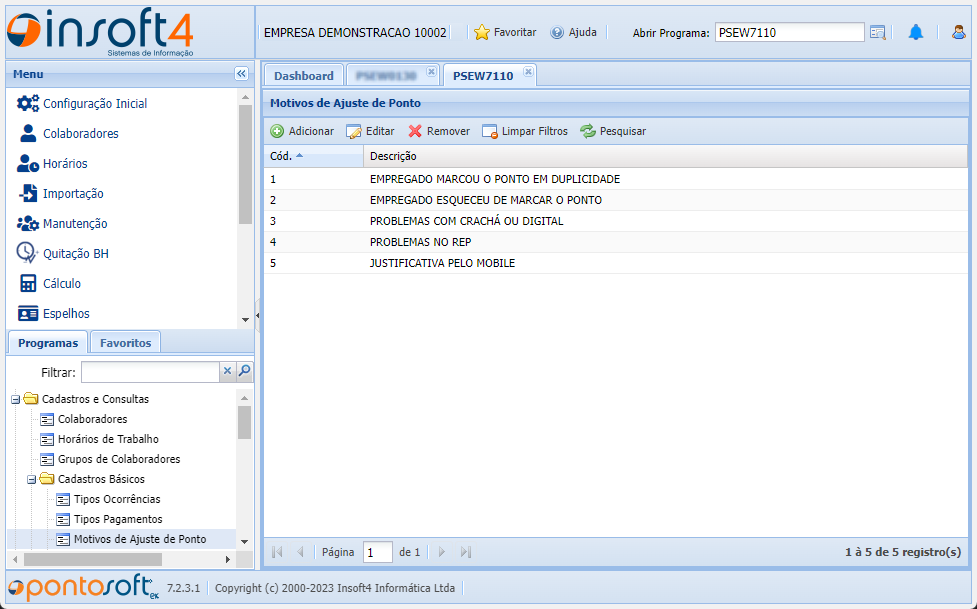Open notifications with the bell icon
The height and width of the screenshot is (609, 977).
(915, 32)
